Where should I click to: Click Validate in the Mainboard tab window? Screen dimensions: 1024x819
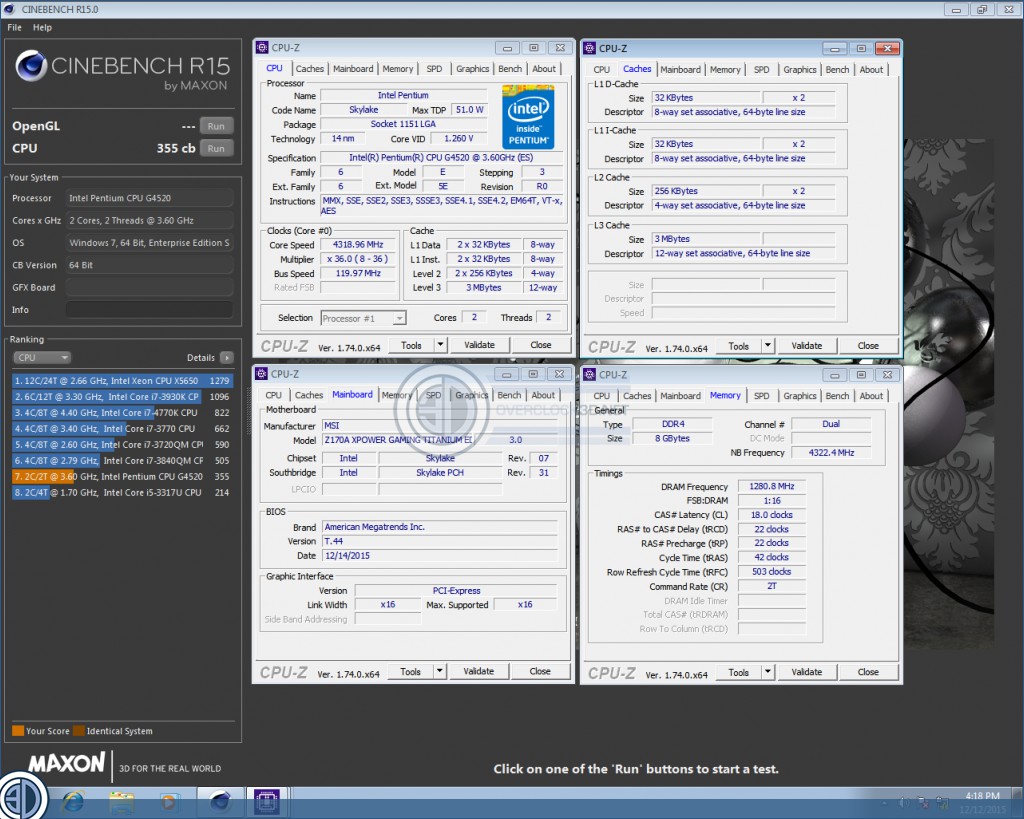click(479, 671)
